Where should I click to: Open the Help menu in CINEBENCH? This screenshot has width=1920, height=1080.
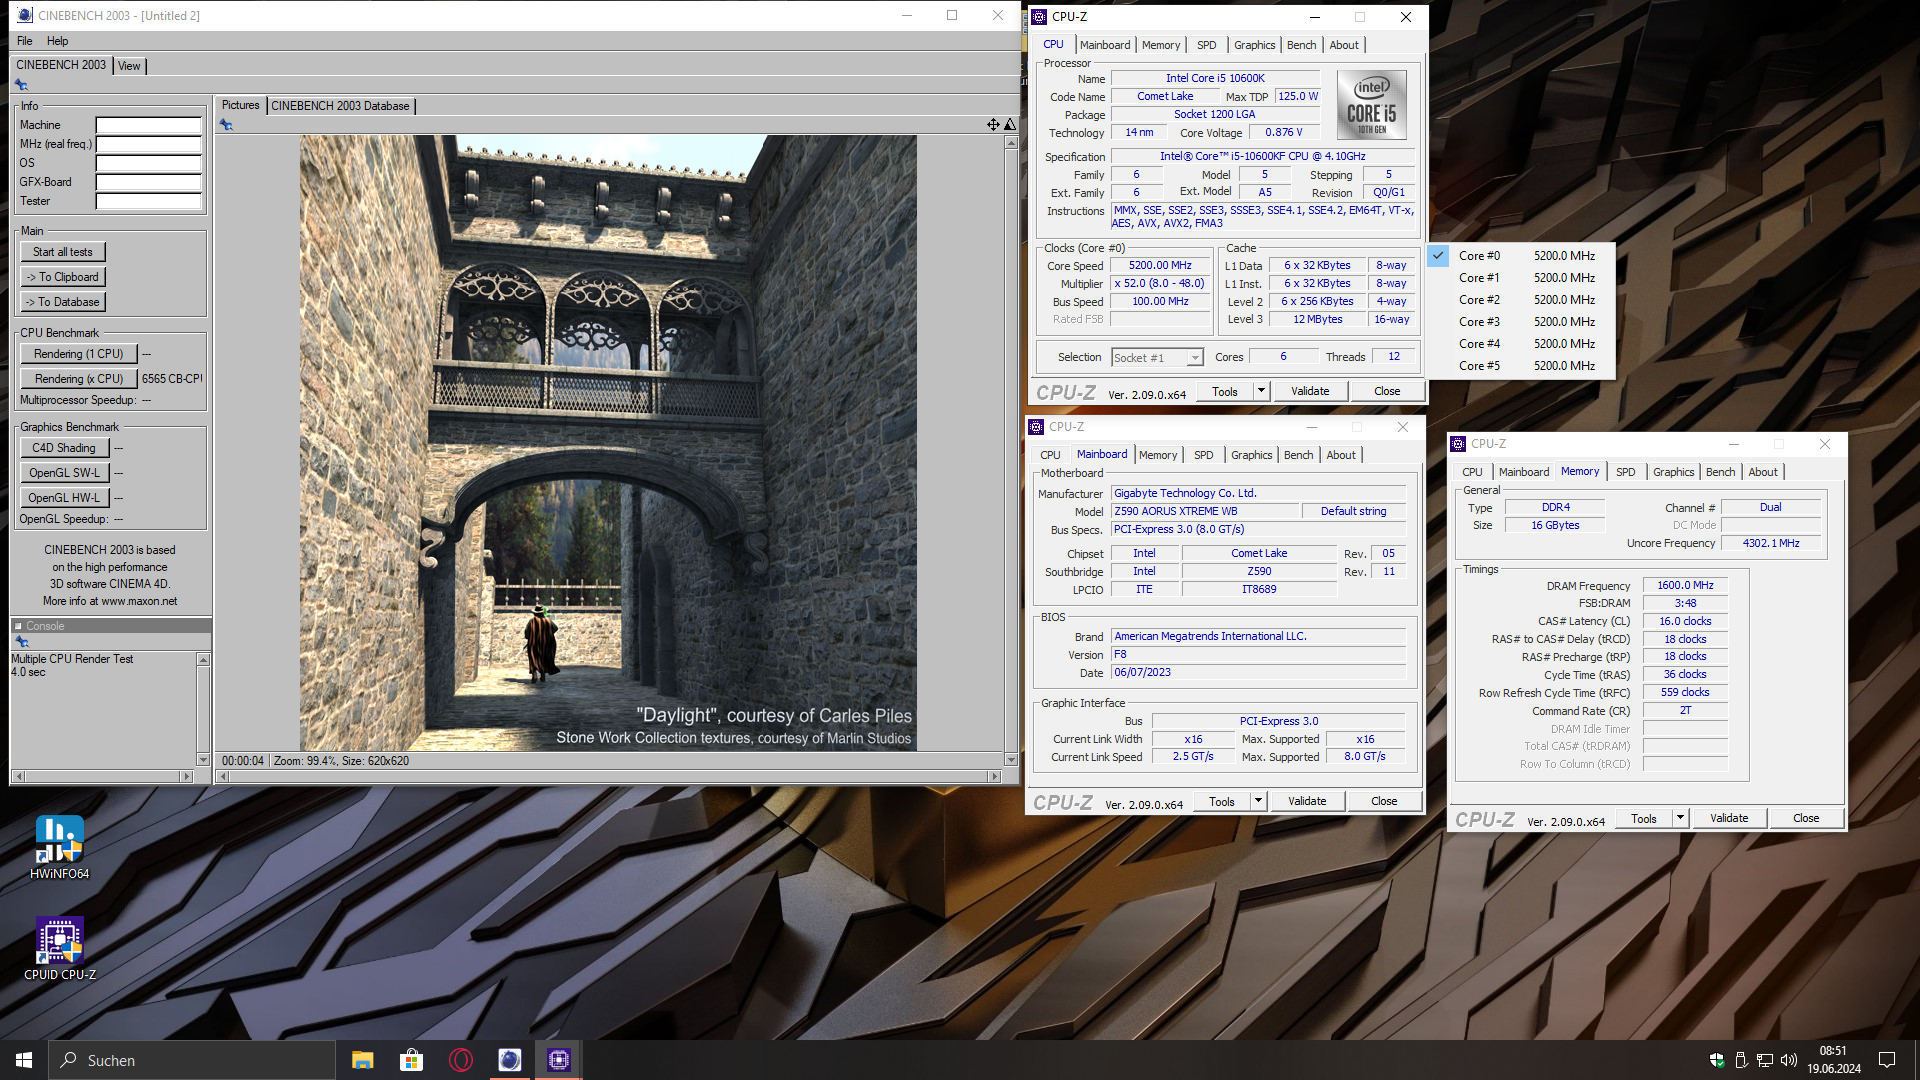click(x=58, y=41)
